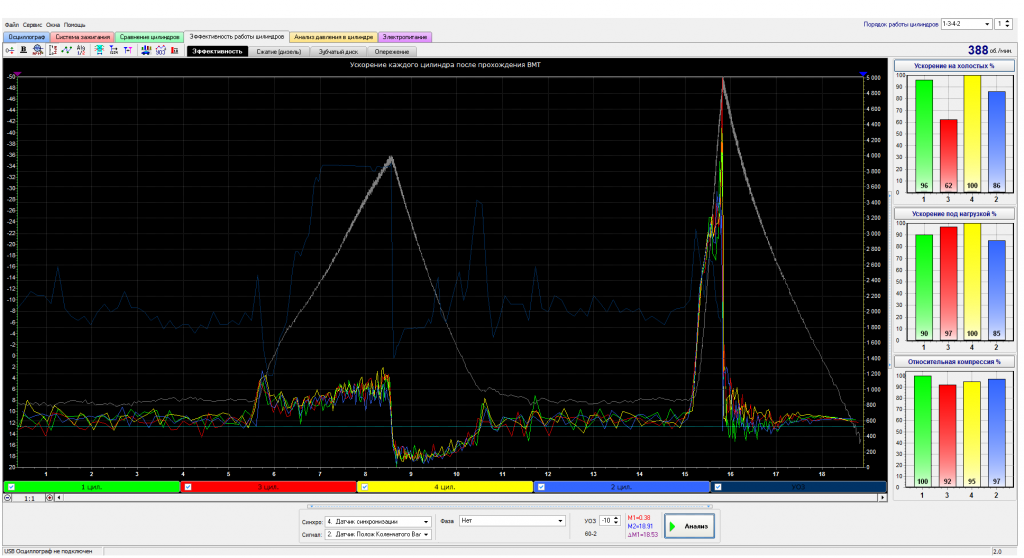1024x558 pixels.
Task: Click the red idle acceleration bar 62
Action: coord(948,156)
